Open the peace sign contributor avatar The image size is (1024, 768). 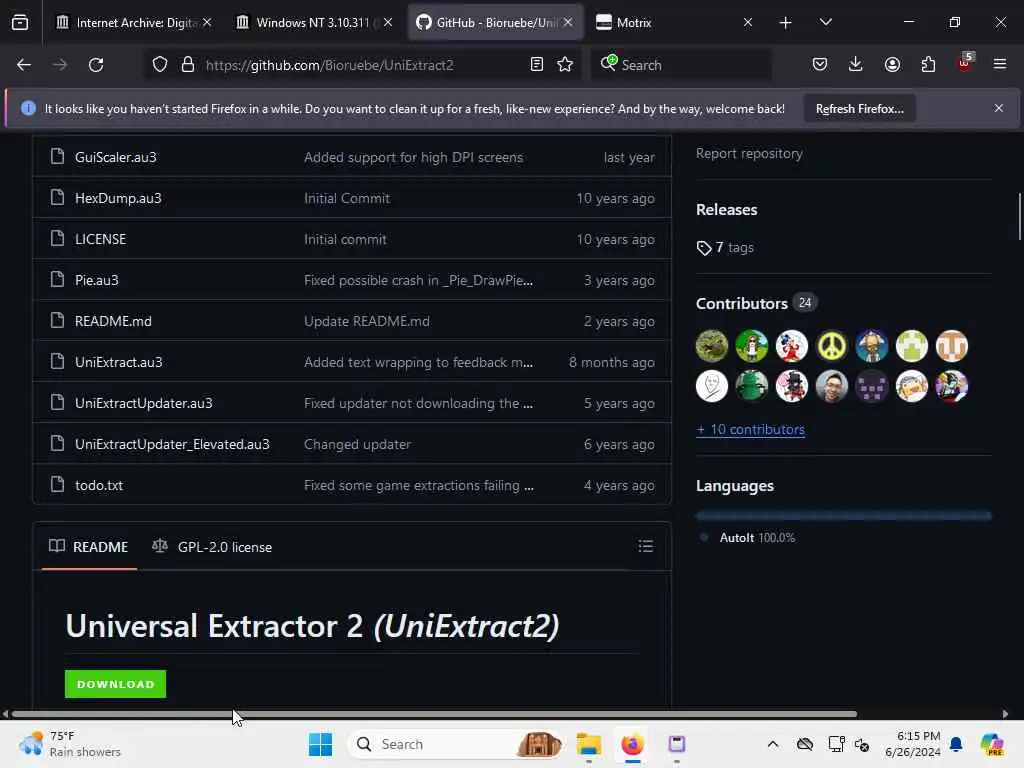[x=831, y=346]
